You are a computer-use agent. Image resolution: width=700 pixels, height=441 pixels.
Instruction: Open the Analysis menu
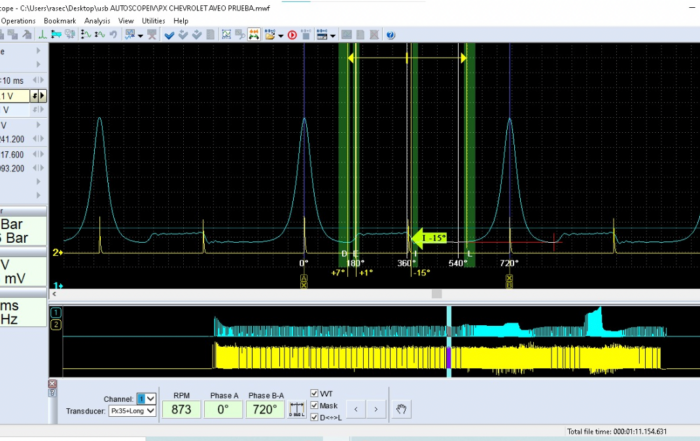[x=97, y=20]
